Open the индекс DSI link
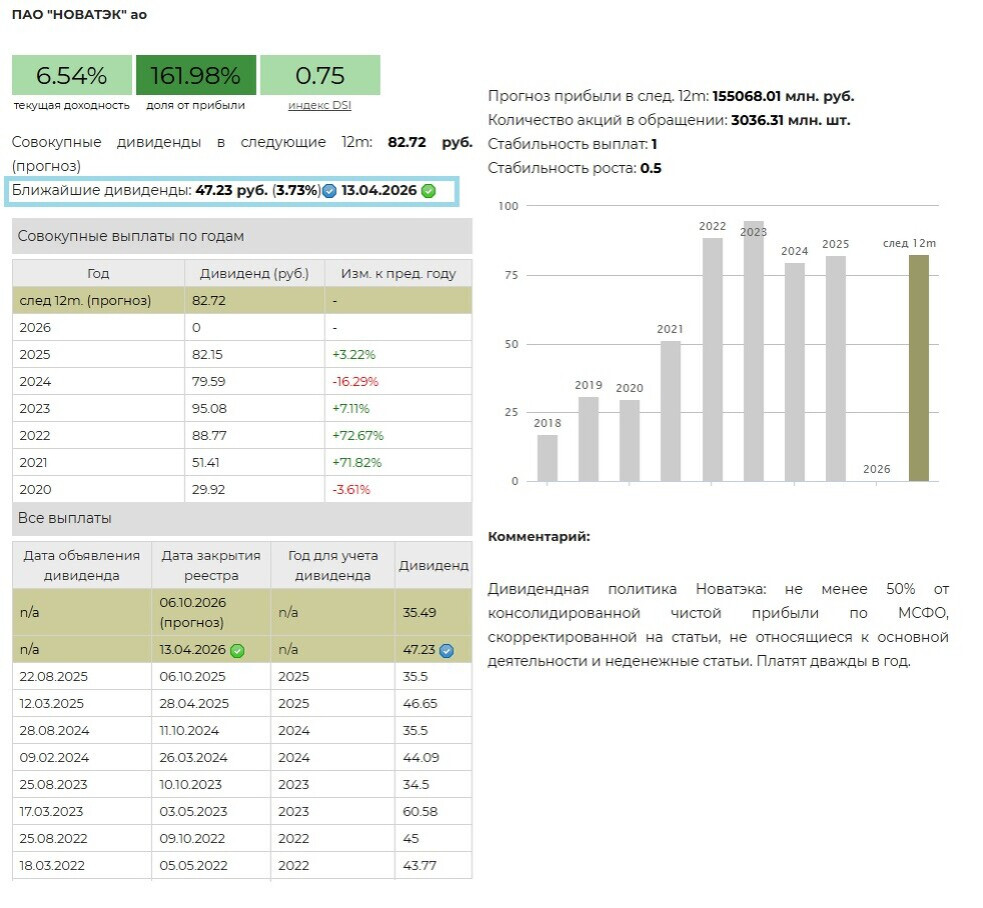983x908 pixels. tap(319, 105)
